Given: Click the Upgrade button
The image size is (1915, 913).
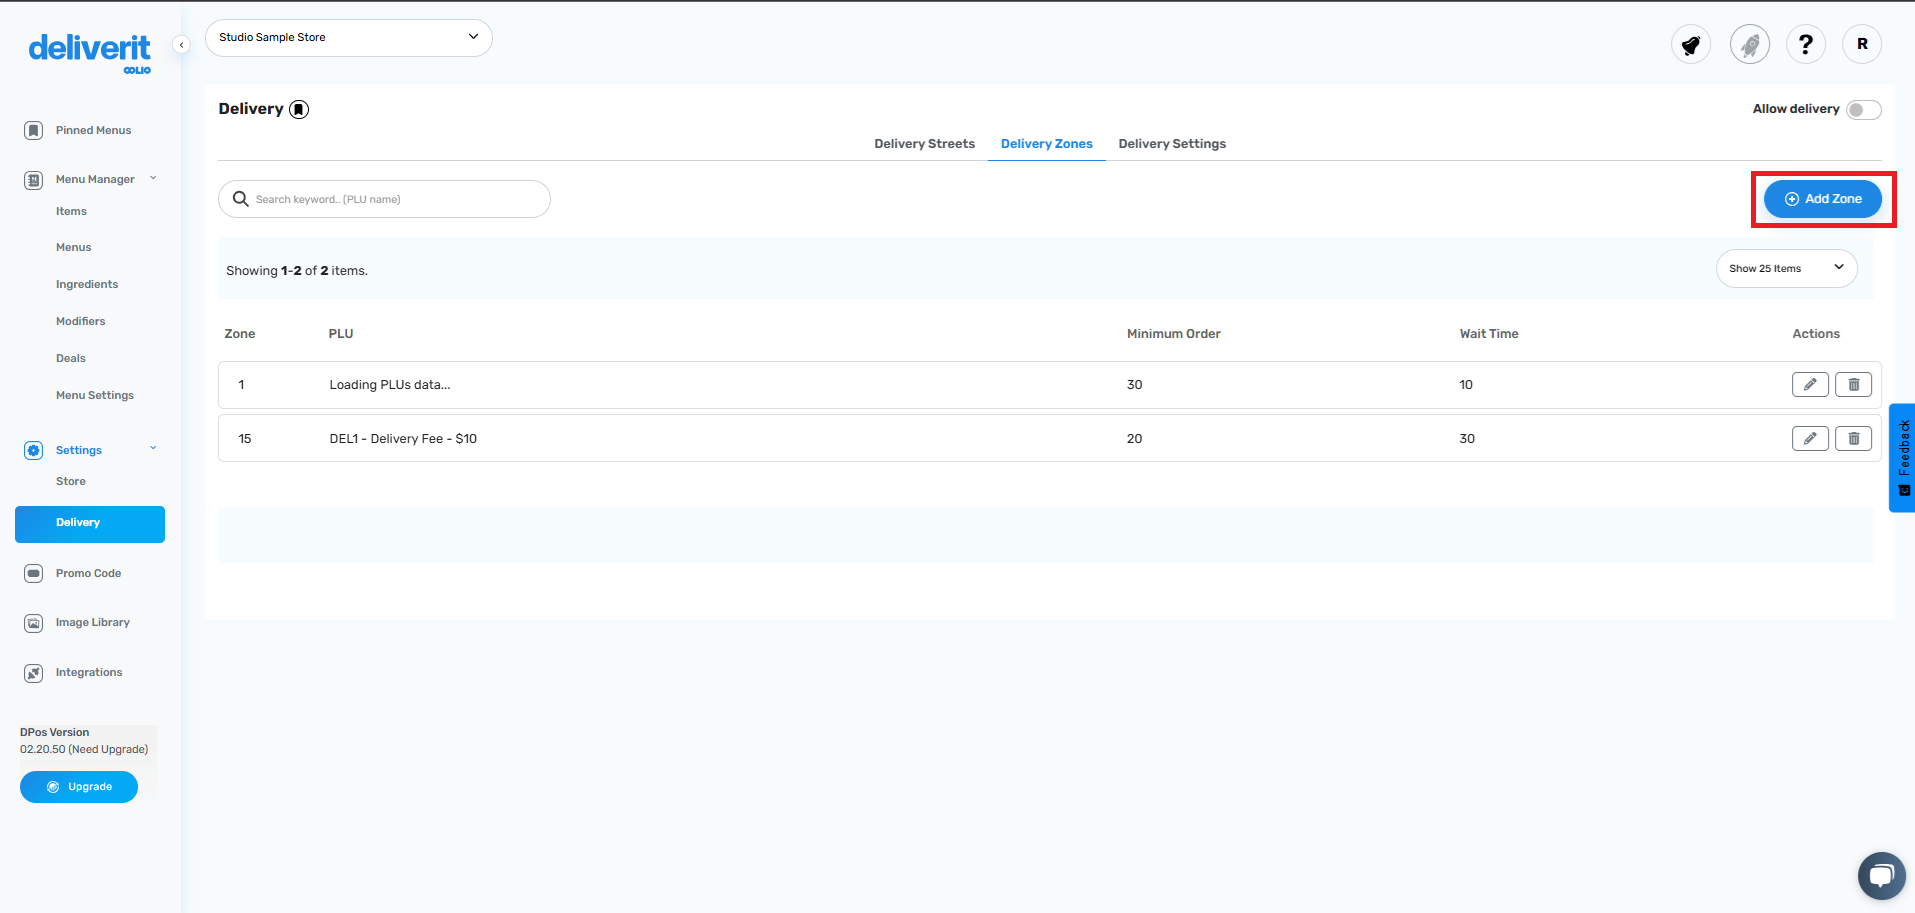Looking at the screenshot, I should (x=79, y=787).
